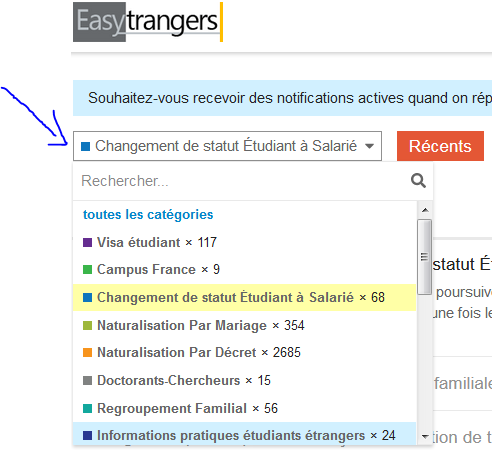The height and width of the screenshot is (450, 492).
Task: Click the scrollbar down arrow
Action: 425,436
